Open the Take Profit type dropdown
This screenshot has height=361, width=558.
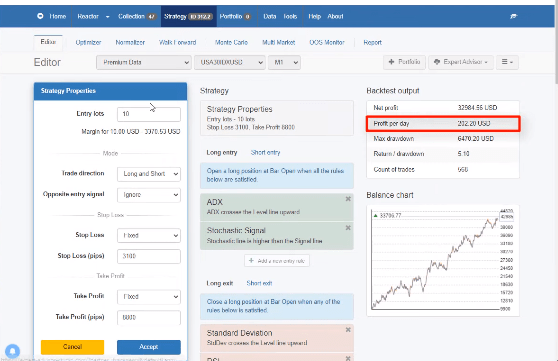tap(149, 297)
